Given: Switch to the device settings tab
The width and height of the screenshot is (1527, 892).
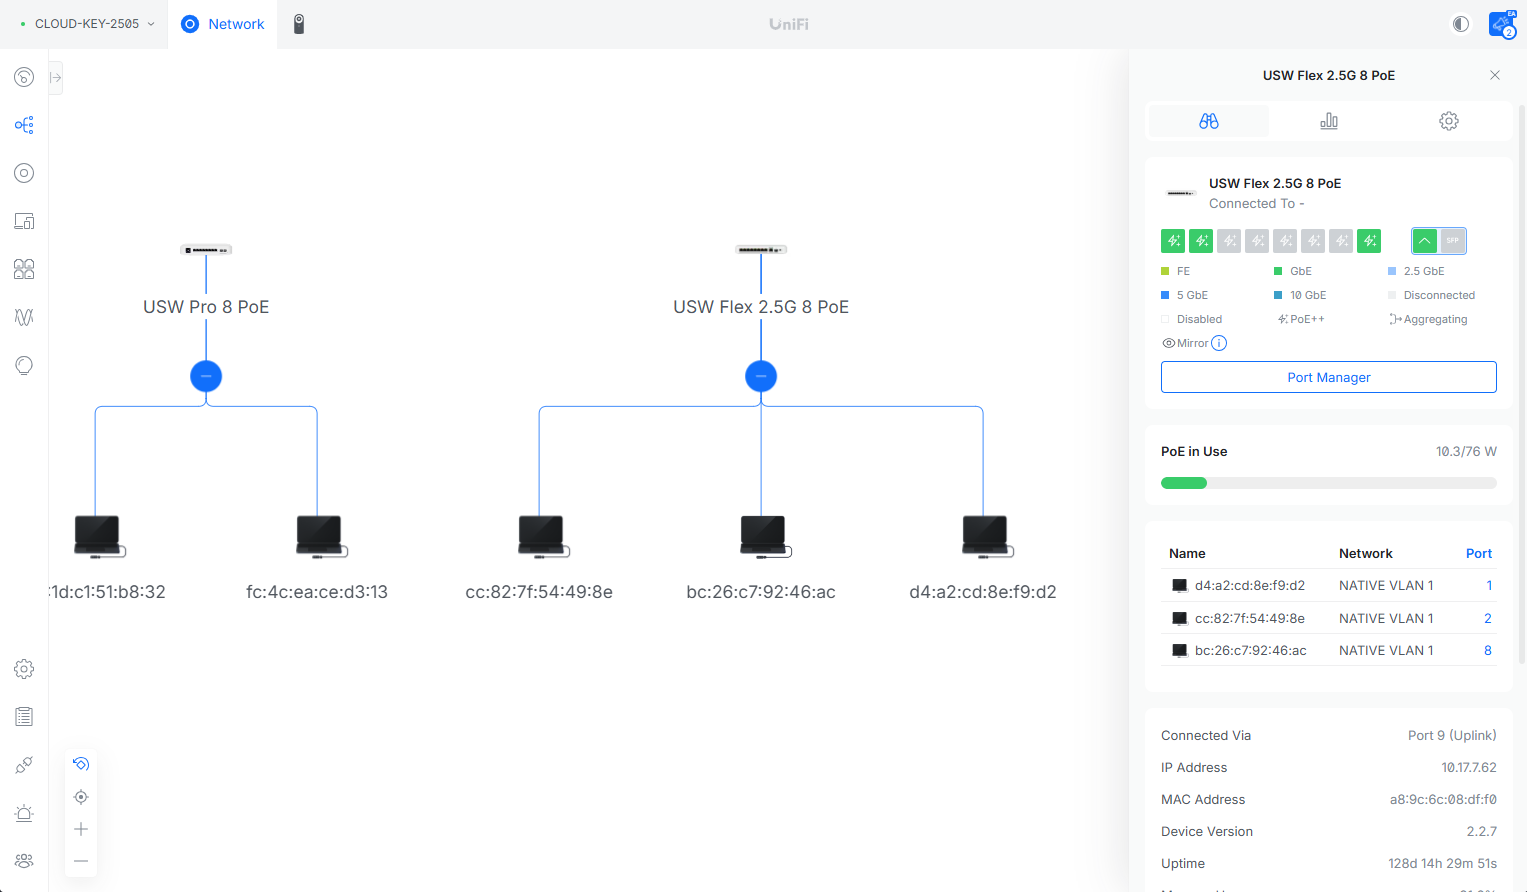Looking at the screenshot, I should tap(1449, 121).
